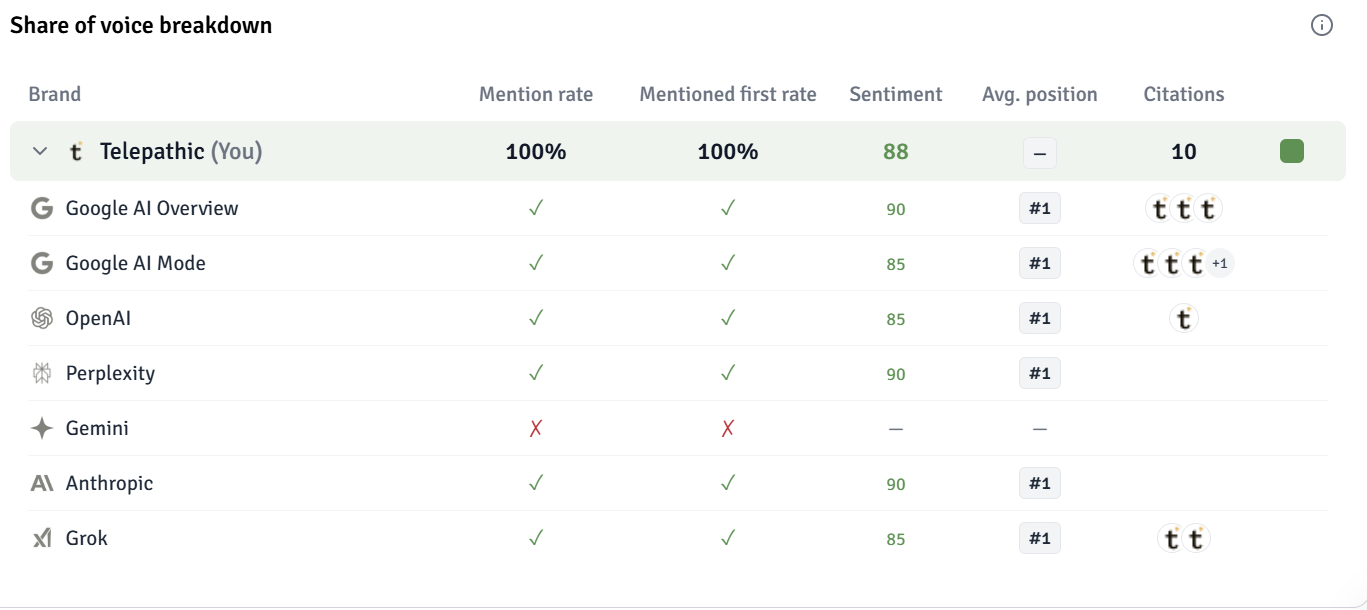1367x610 pixels.
Task: Click the Grok logo icon
Action: click(x=42, y=539)
